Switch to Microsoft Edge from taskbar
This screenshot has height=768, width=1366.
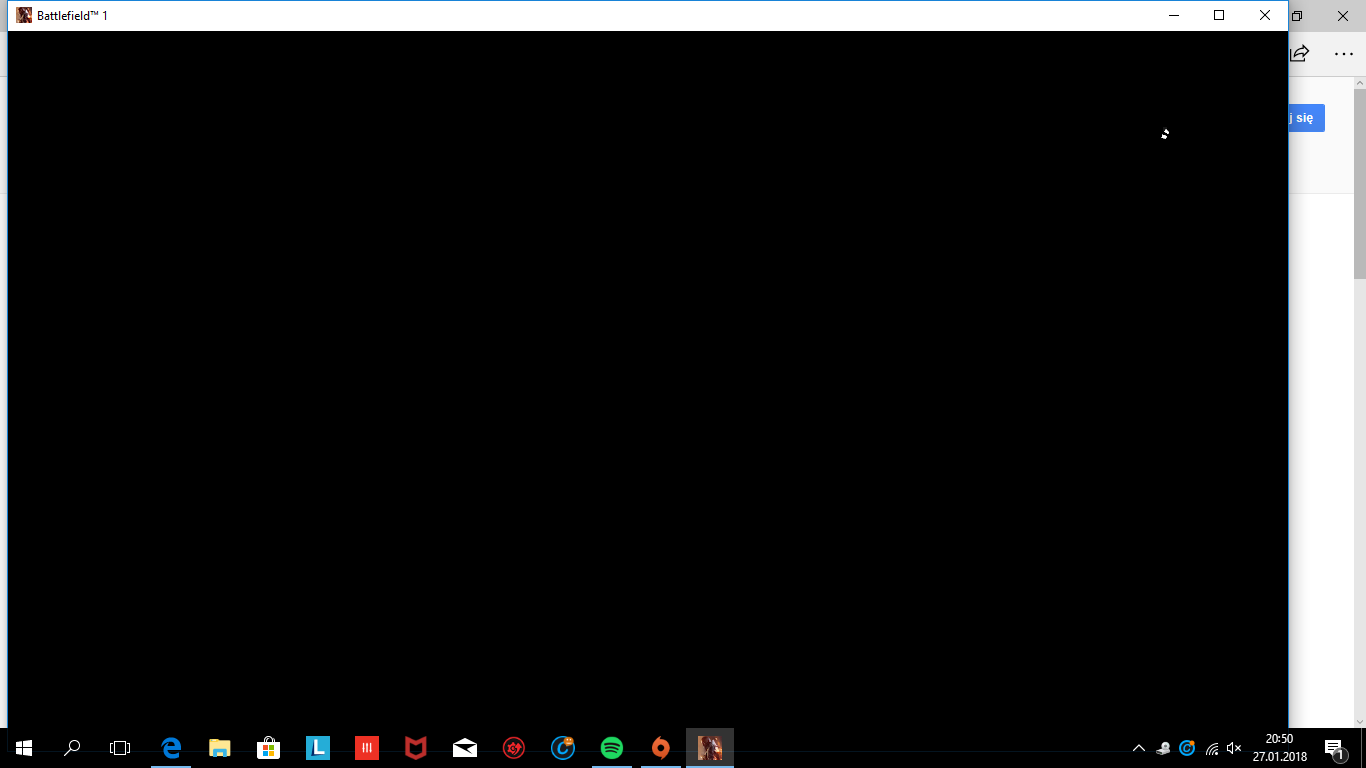tap(171, 747)
